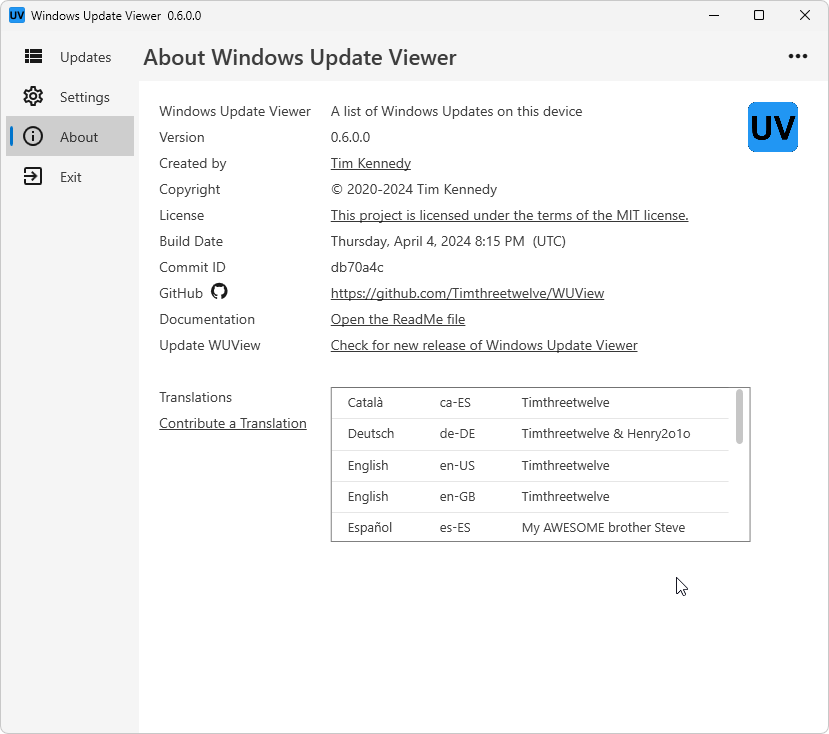This screenshot has width=829, height=734.
Task: Click 'Timthreetwelve & Henry2o1o' contributor cell
Action: [606, 434]
